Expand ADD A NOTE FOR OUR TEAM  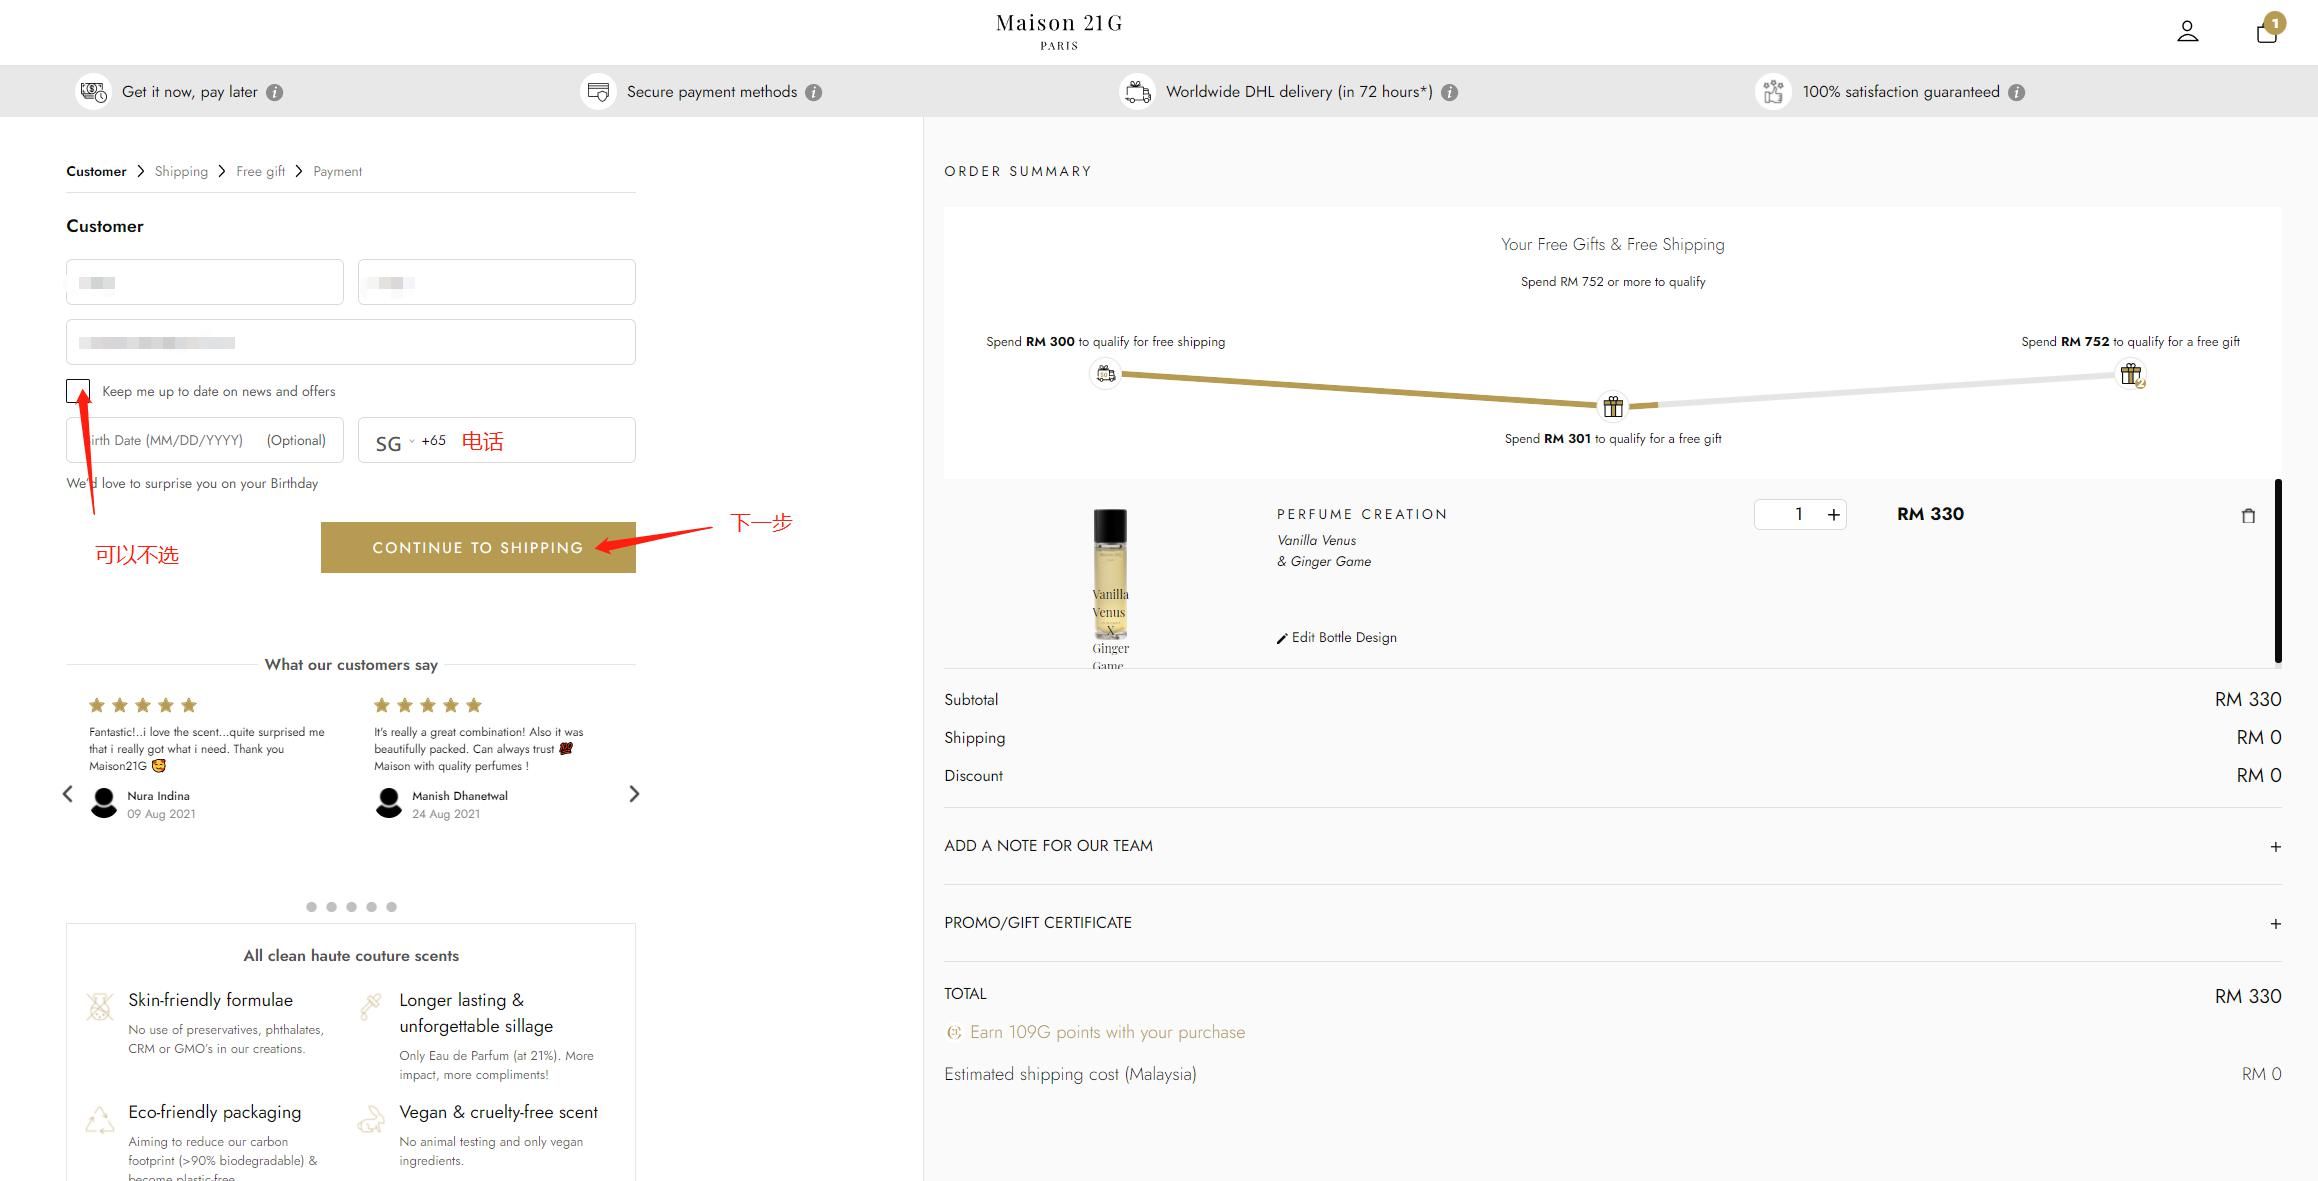click(1613, 846)
